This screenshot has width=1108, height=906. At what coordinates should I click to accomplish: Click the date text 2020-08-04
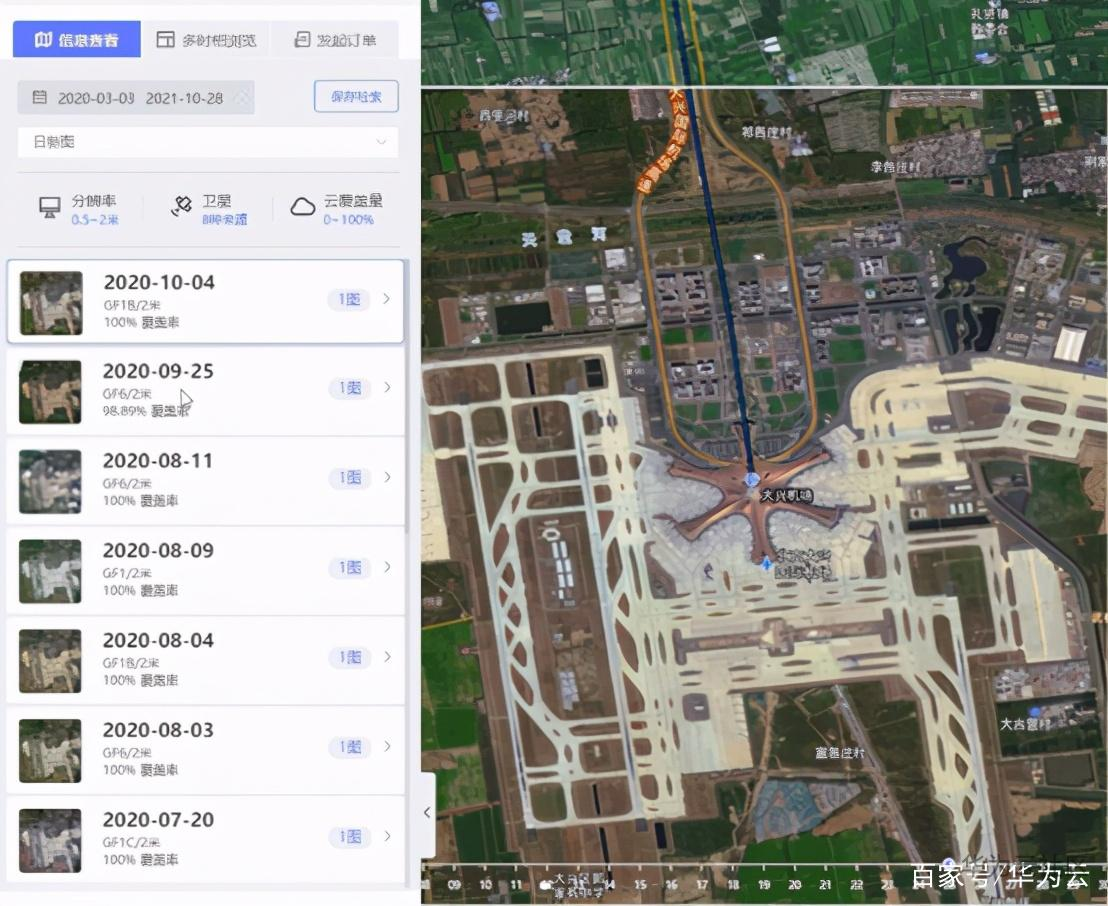[158, 640]
